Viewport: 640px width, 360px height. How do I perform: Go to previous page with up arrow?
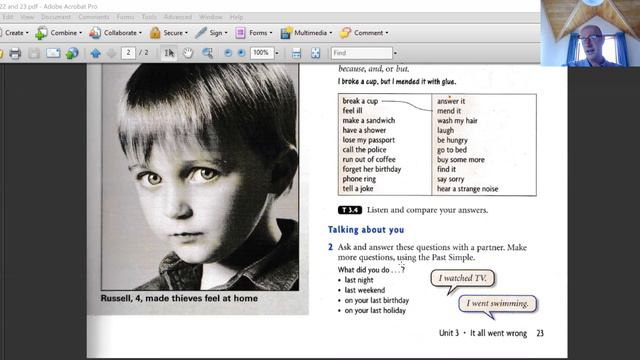pyautogui.click(x=96, y=53)
